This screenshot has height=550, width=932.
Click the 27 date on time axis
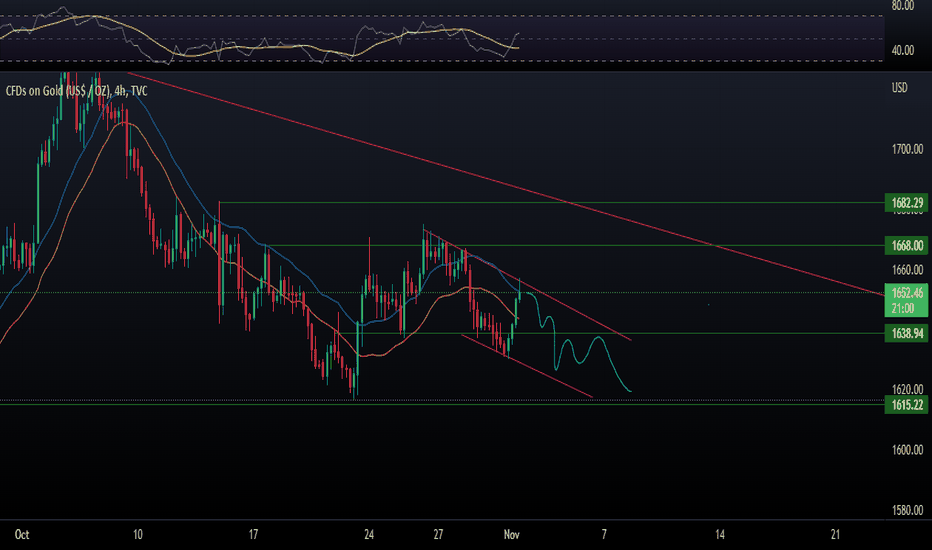tap(438, 535)
